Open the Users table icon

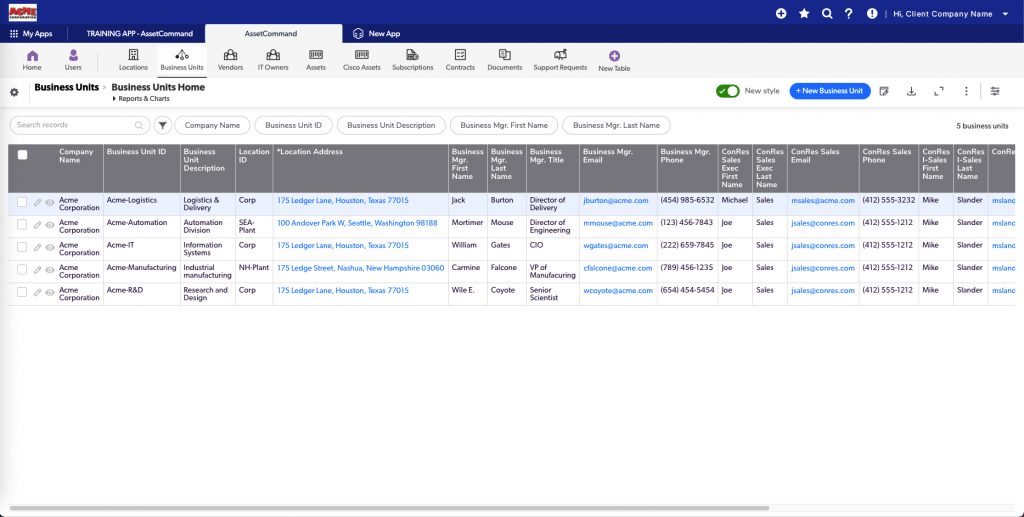pos(73,55)
